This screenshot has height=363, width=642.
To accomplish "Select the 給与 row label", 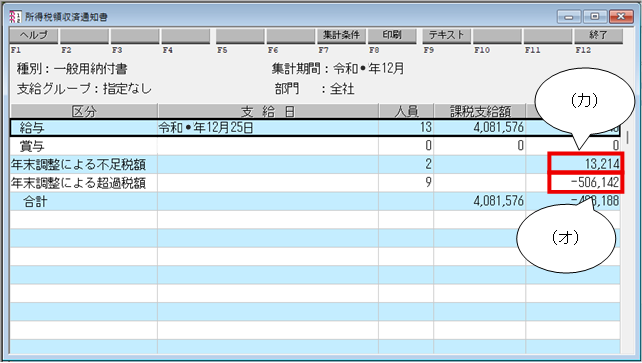I will coord(32,128).
